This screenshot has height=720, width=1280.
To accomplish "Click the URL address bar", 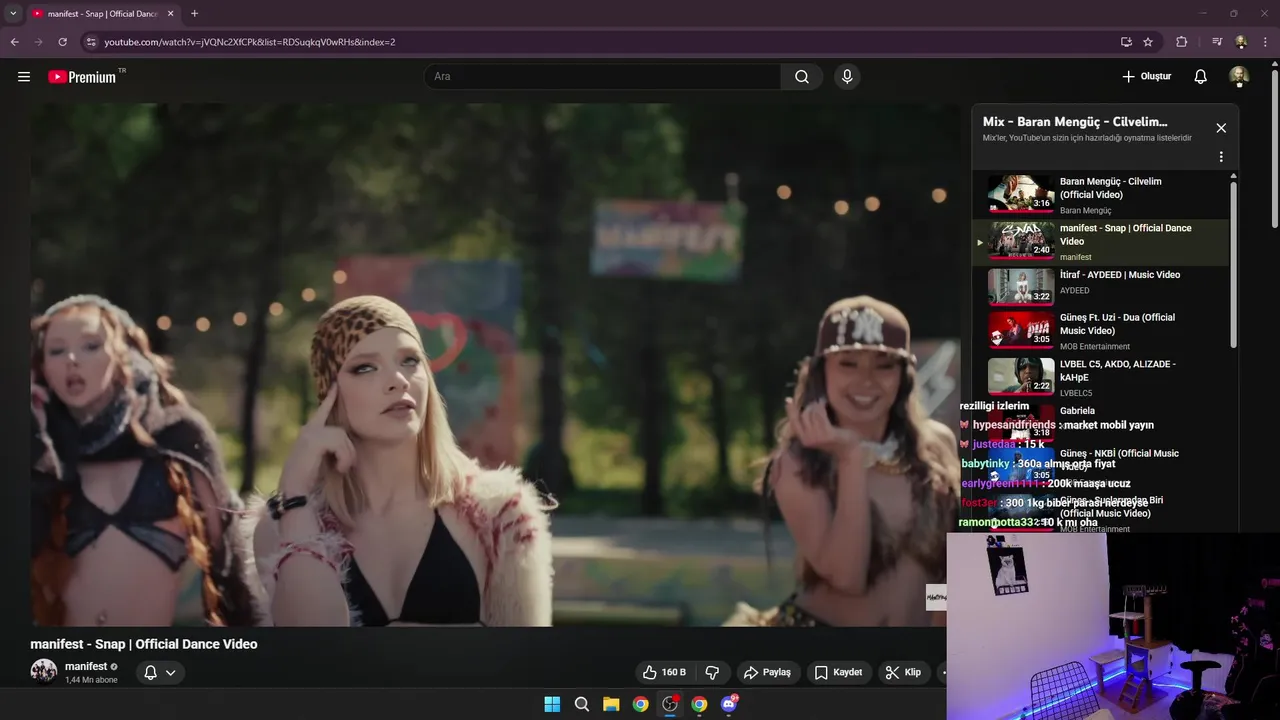I will click(x=600, y=42).
